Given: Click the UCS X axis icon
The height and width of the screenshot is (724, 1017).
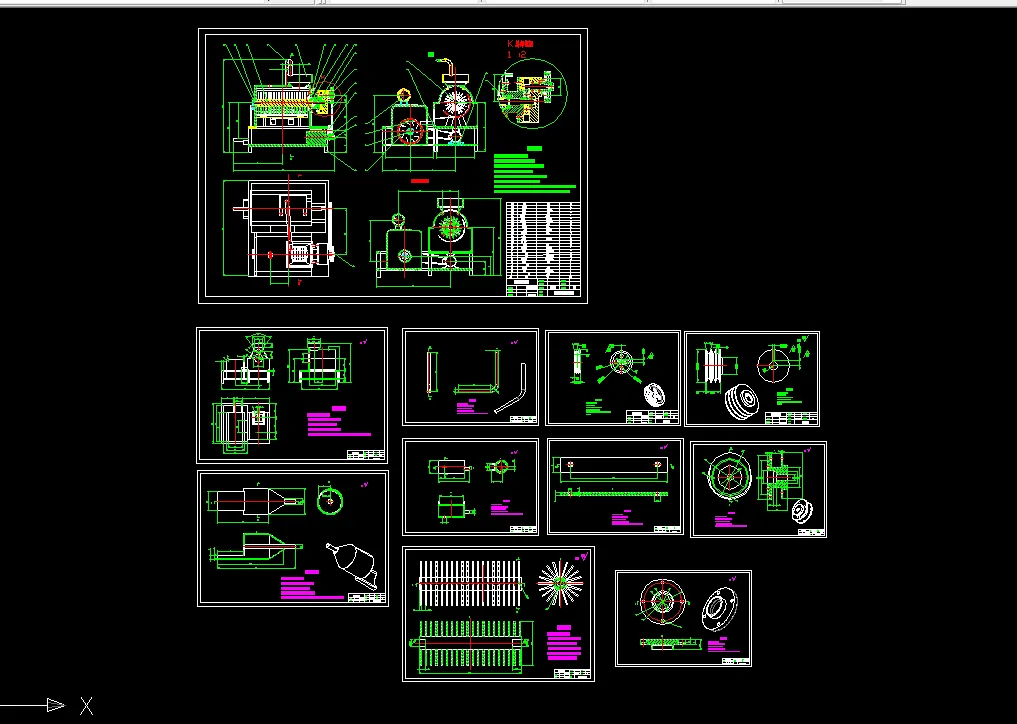Looking at the screenshot, I should pos(47,705).
